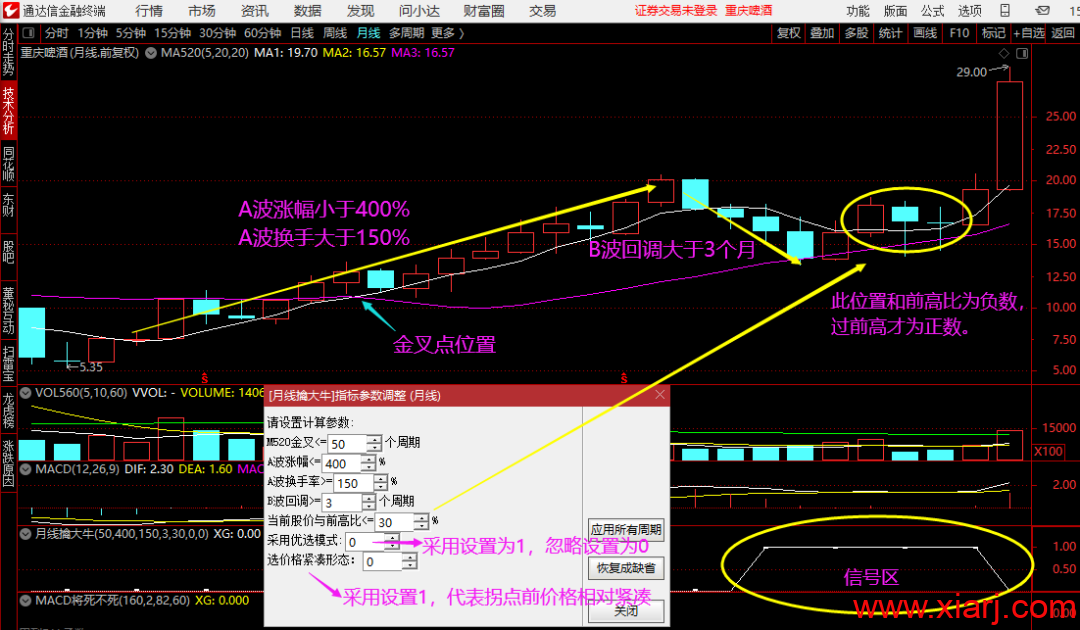Click 返回 back button

(1063, 33)
